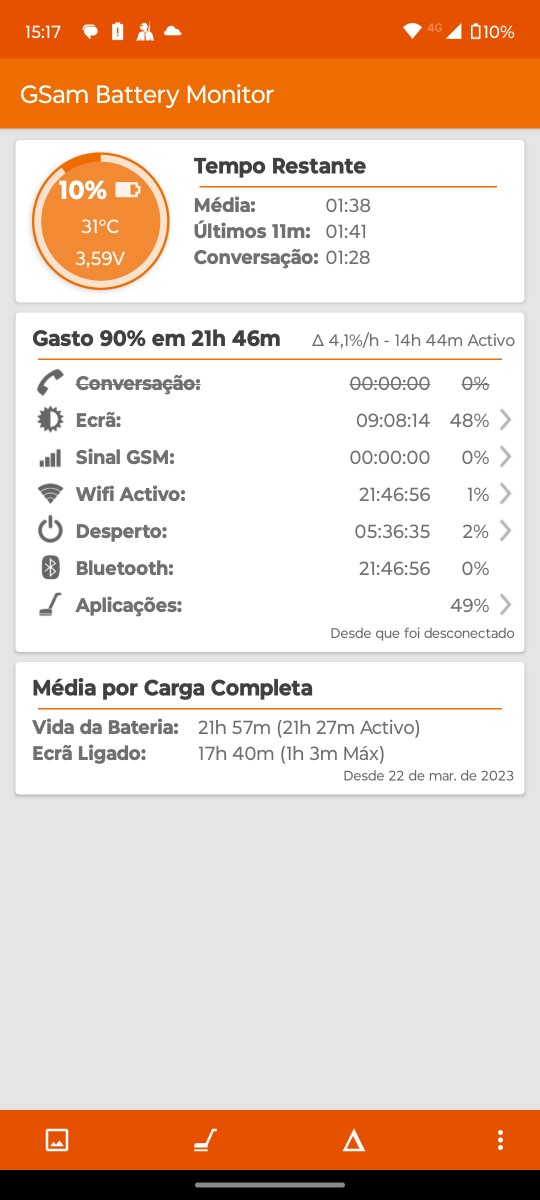Open the three-dot overflow menu

pyautogui.click(x=500, y=1140)
